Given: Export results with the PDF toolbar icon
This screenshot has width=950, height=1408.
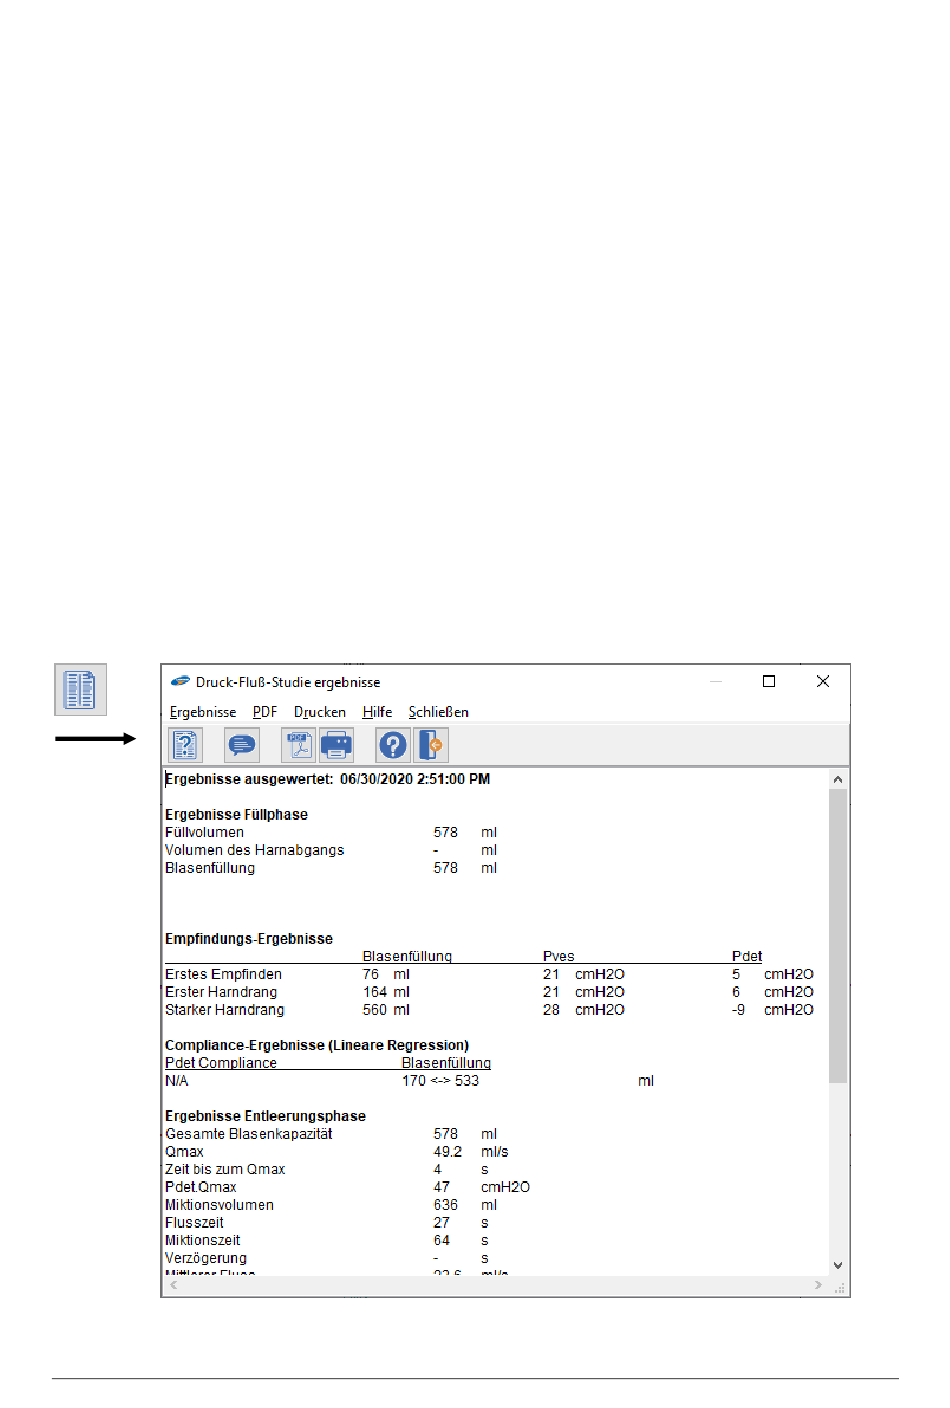Looking at the screenshot, I should click(x=299, y=745).
